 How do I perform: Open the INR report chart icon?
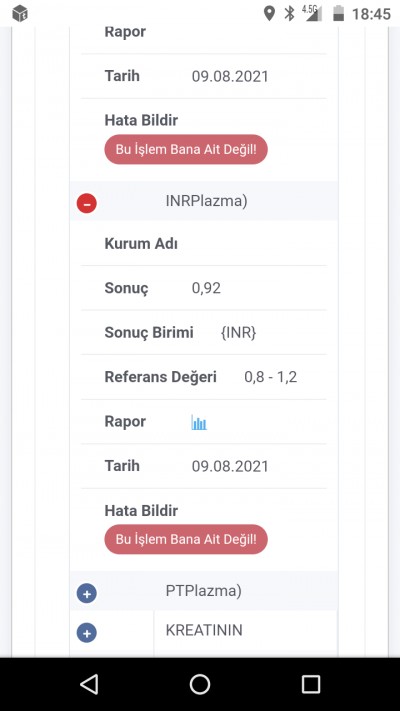coord(199,422)
